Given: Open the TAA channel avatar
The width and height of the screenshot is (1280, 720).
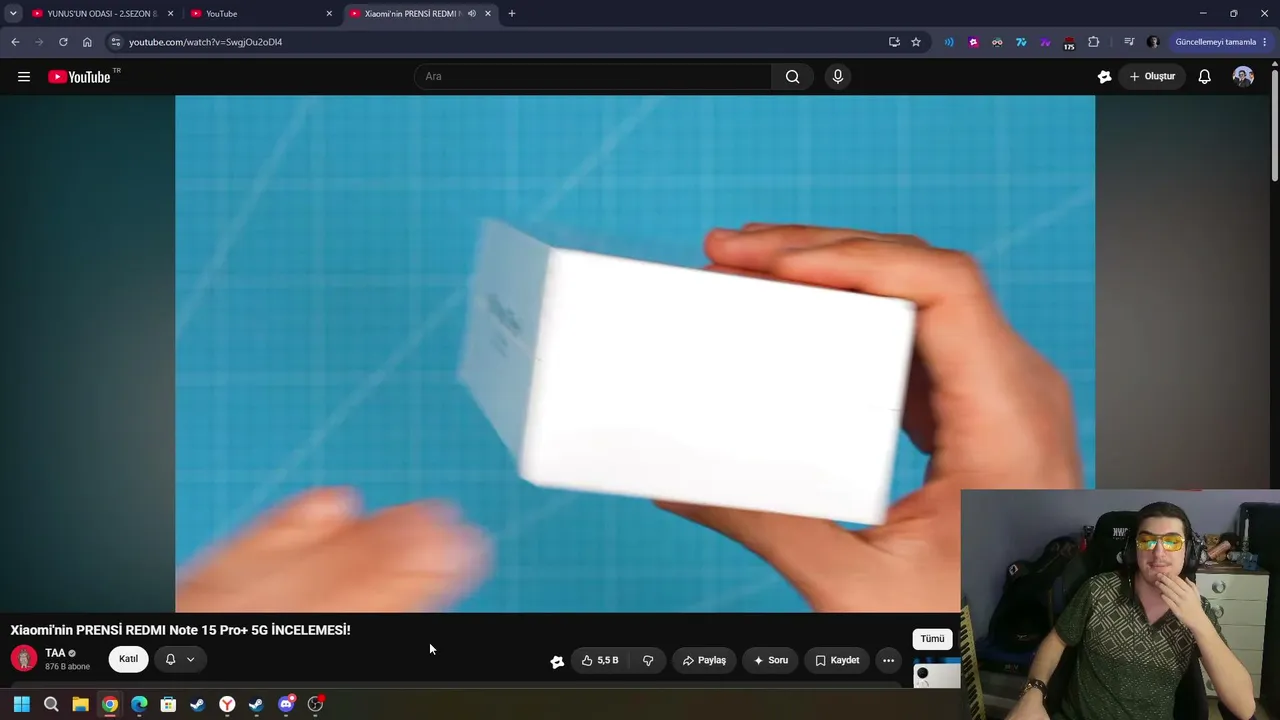Looking at the screenshot, I should [x=24, y=659].
